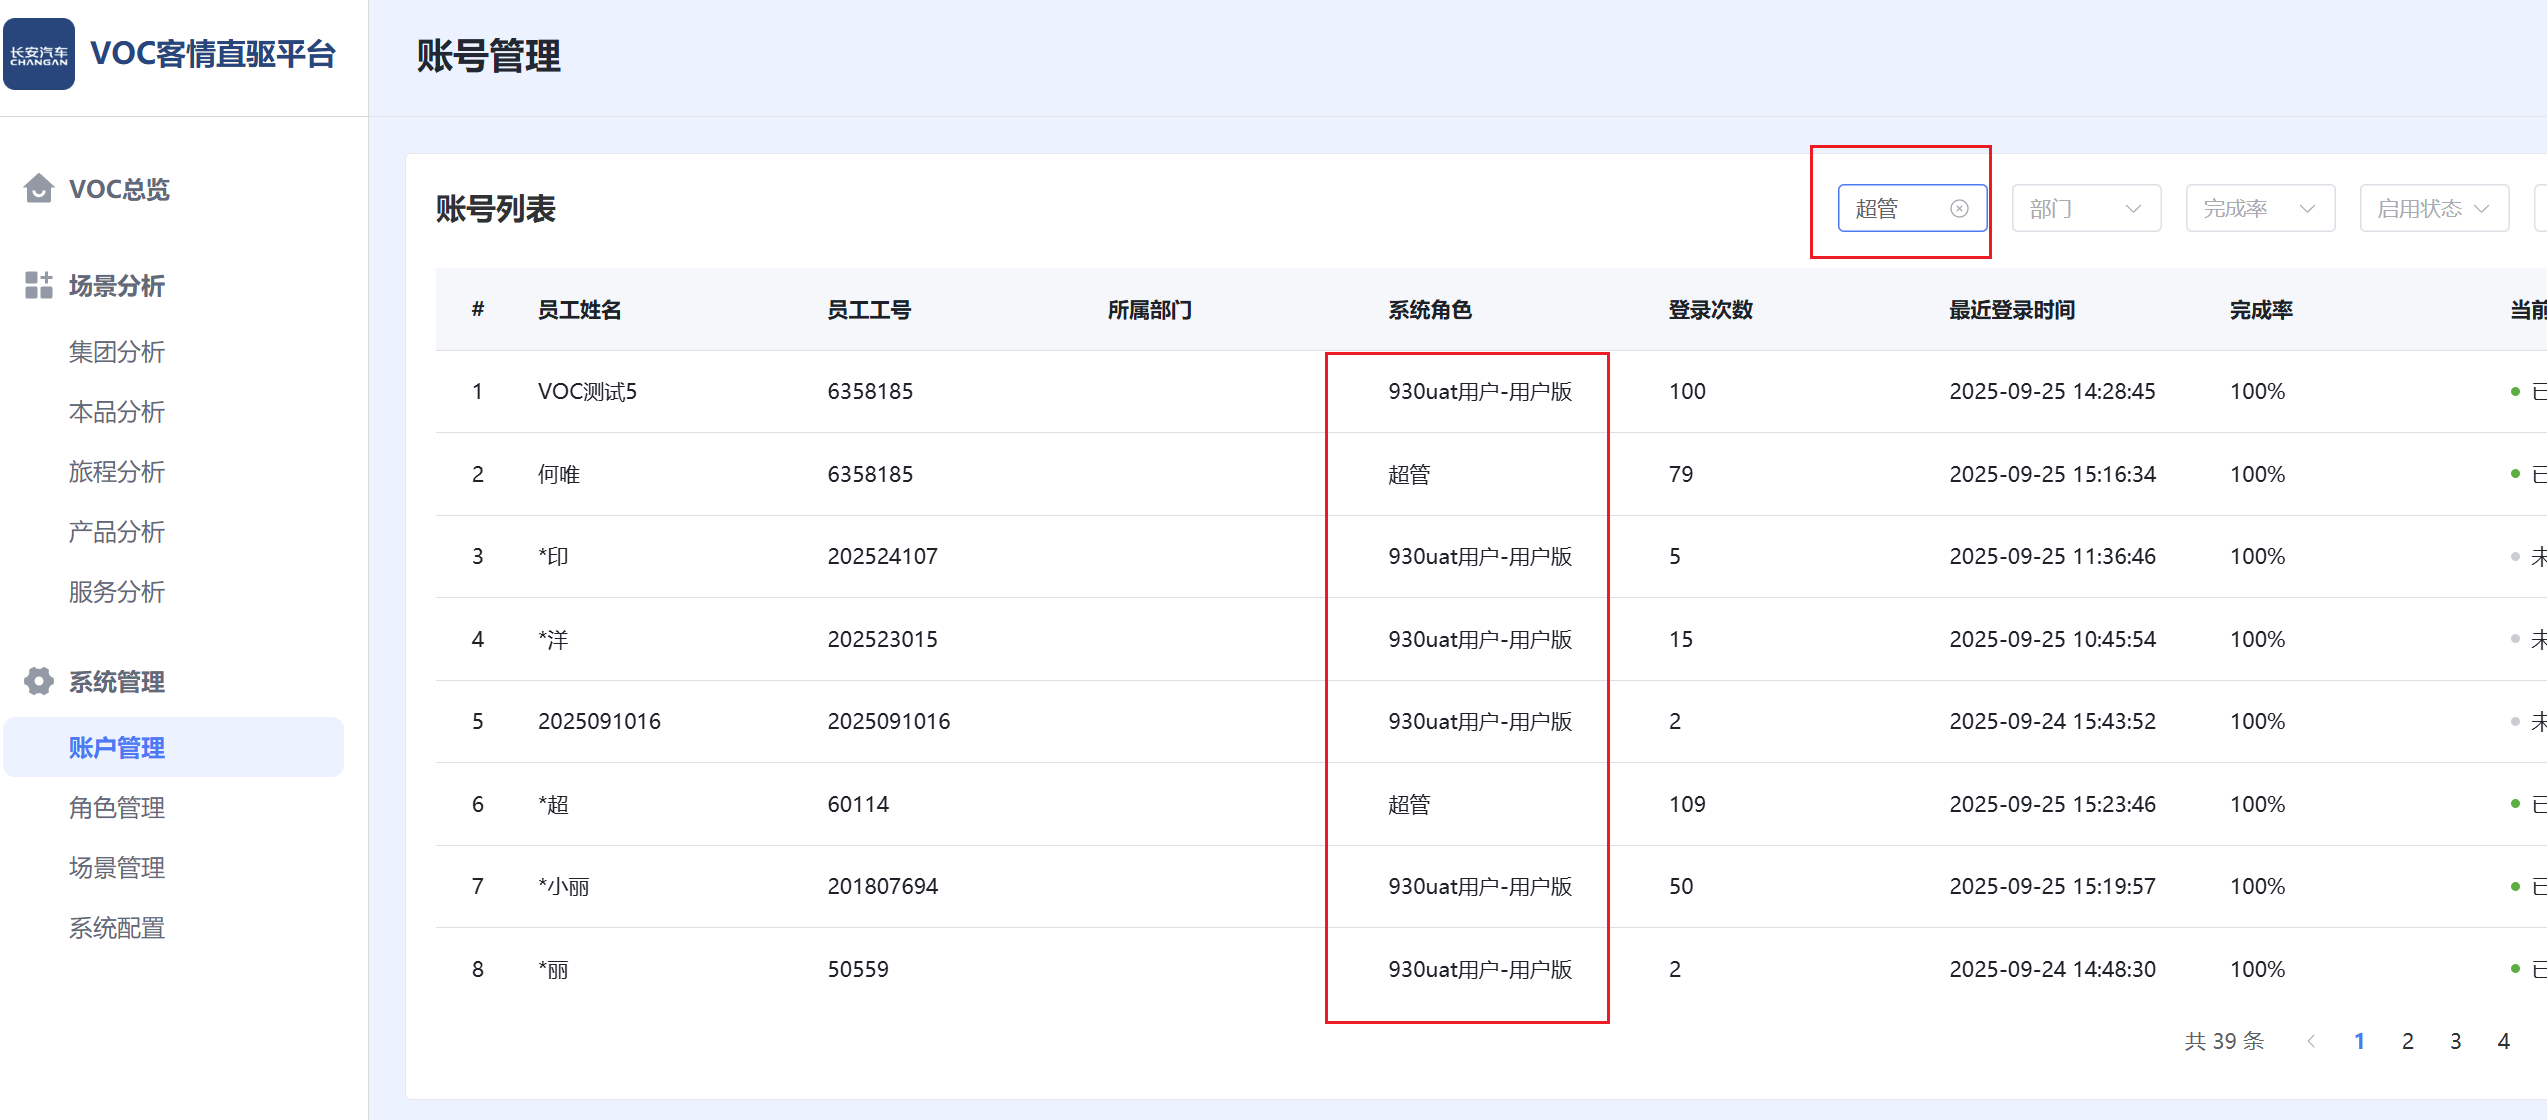The image size is (2547, 1120).
Task: Go to page 2
Action: pyautogui.click(x=2407, y=1041)
